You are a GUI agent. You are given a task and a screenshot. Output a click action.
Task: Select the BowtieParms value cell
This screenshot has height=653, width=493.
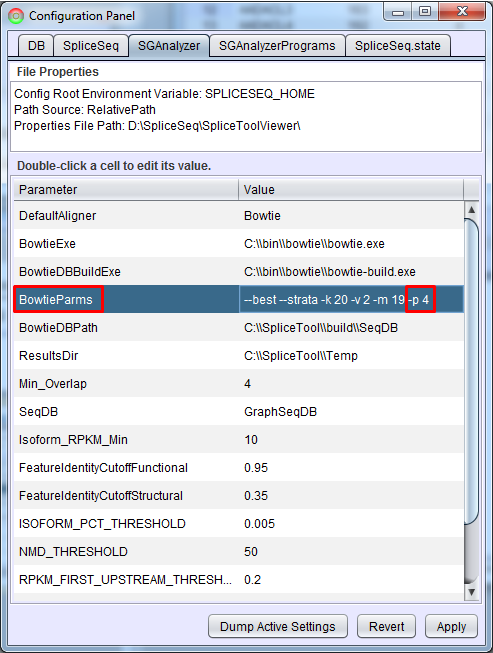pos(351,299)
